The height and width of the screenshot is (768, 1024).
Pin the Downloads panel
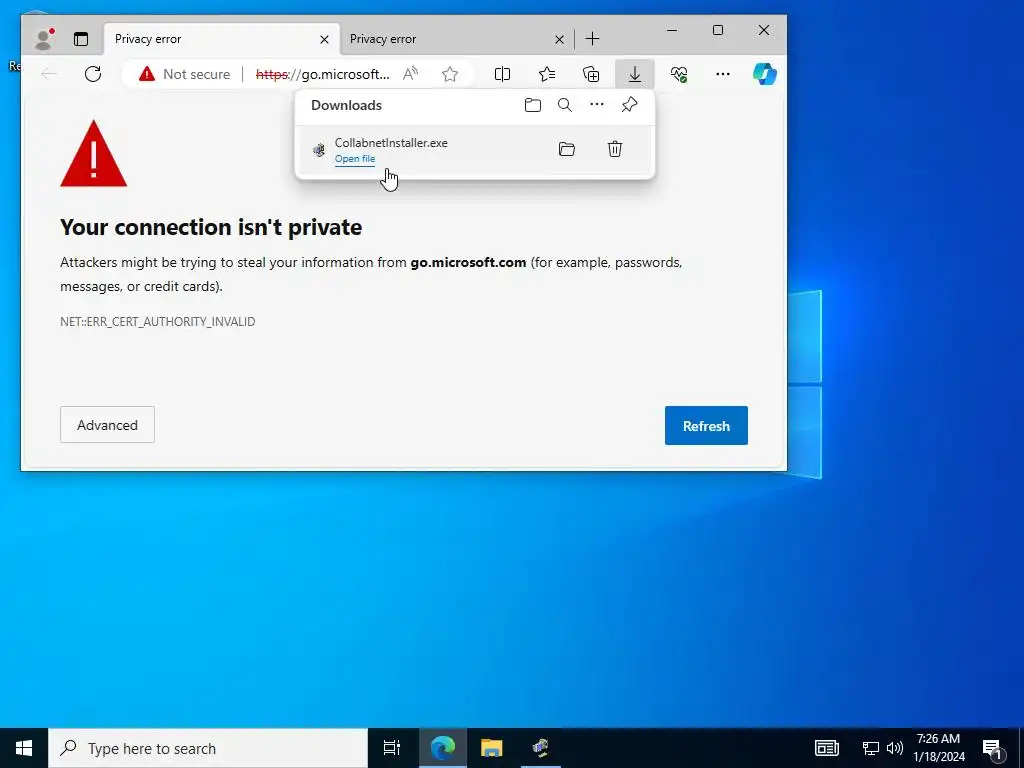[x=630, y=104]
